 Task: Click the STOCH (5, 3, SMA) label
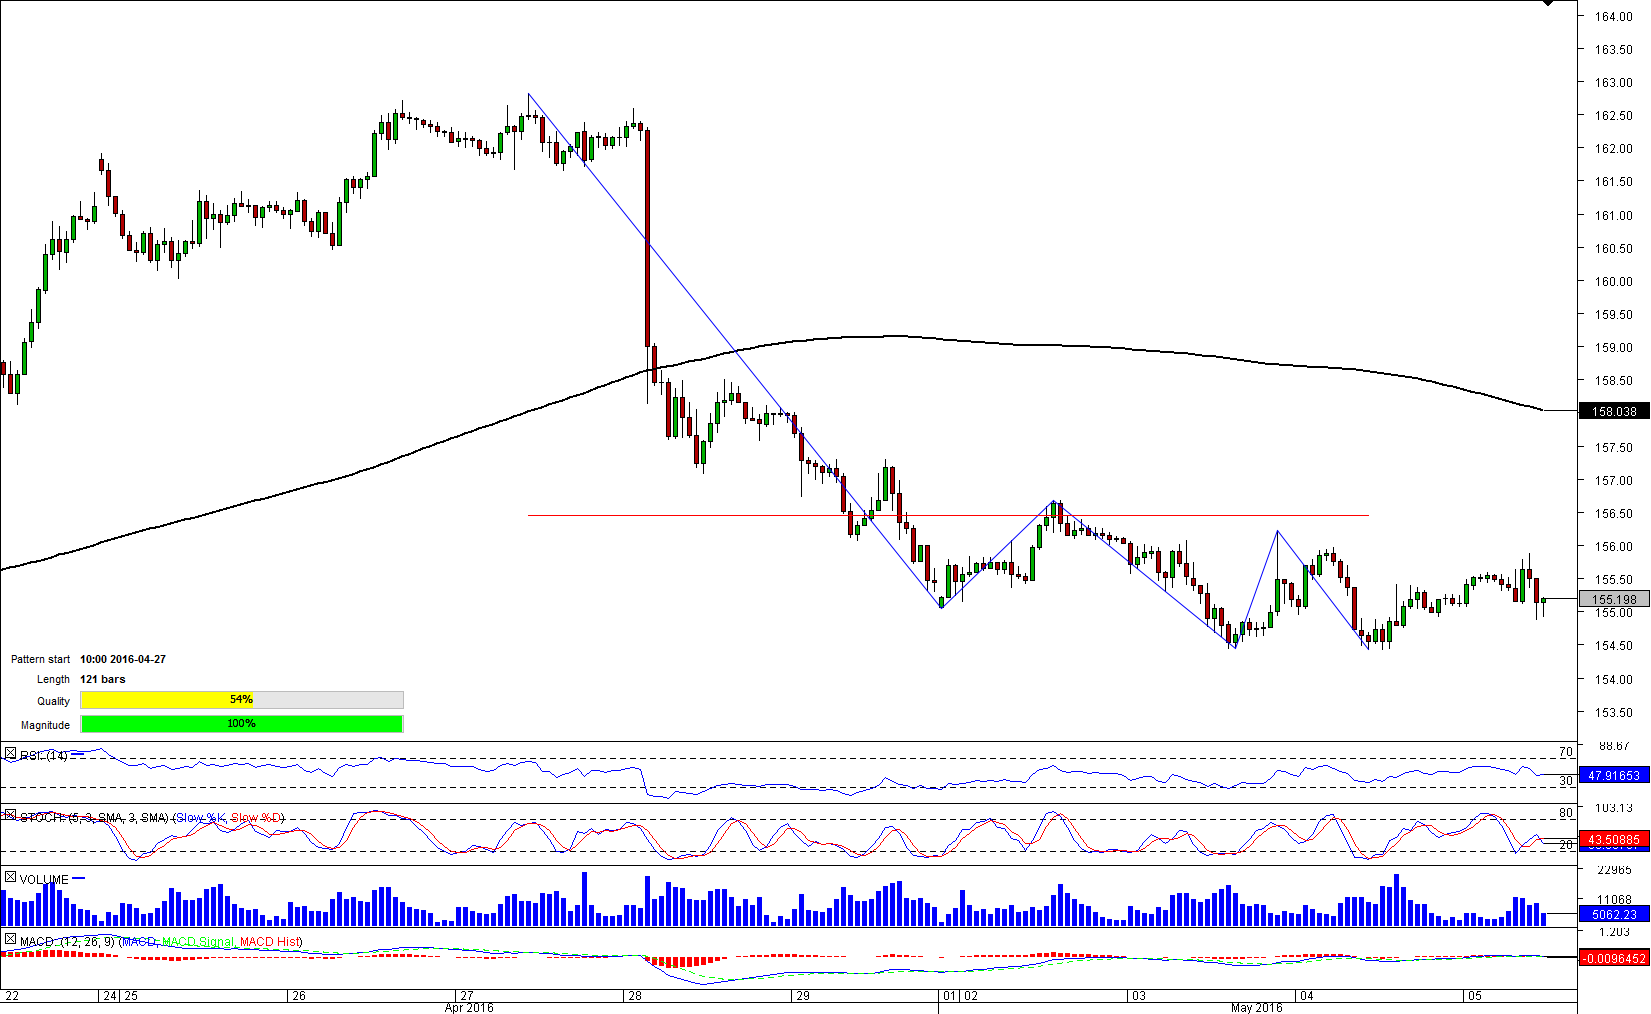coord(95,818)
